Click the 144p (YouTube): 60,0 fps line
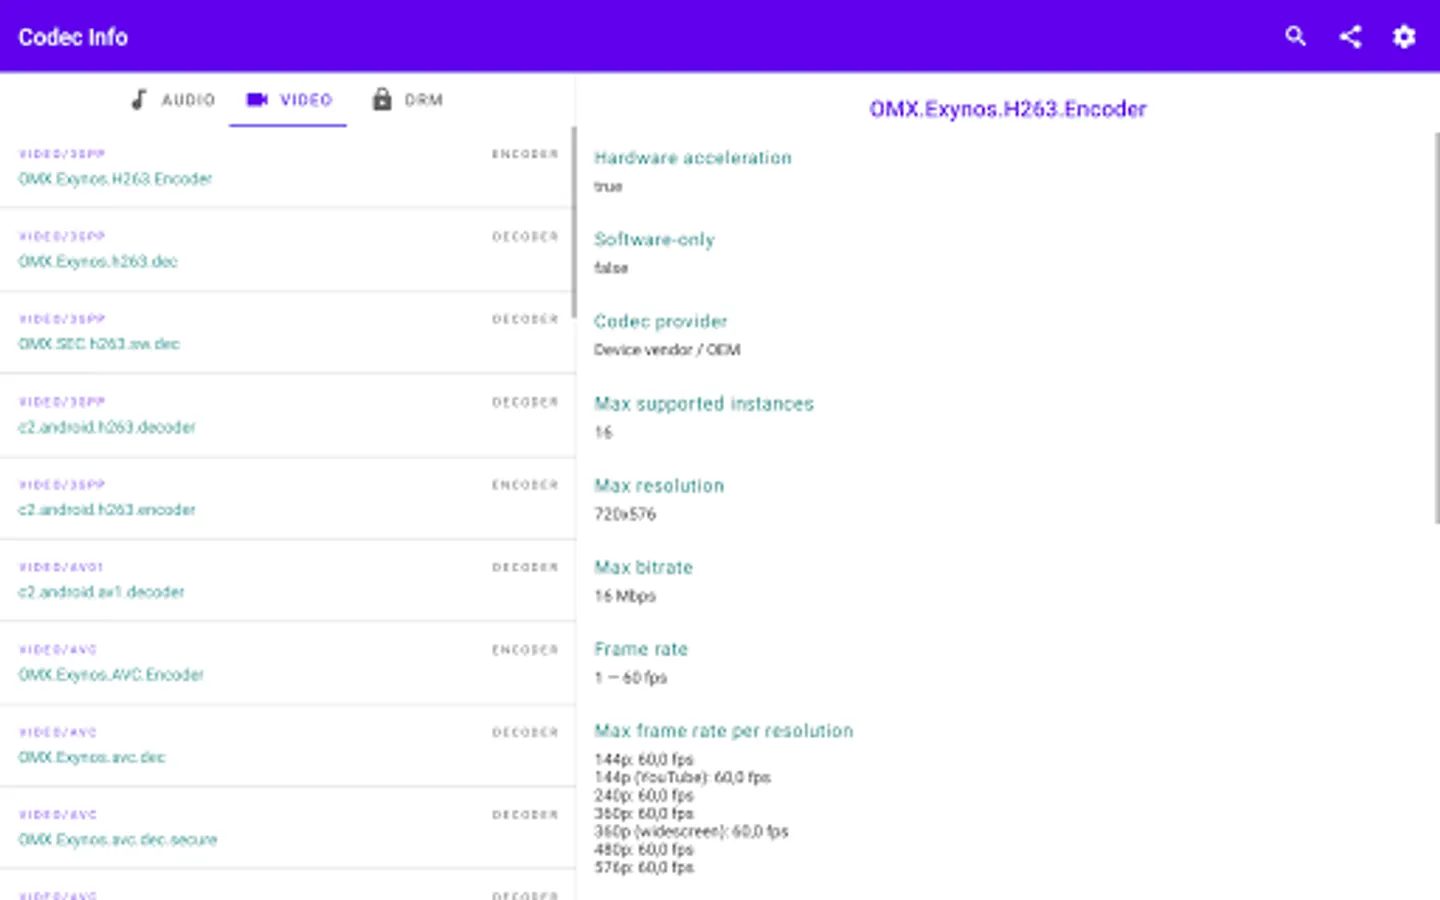The width and height of the screenshot is (1440, 900). 682,777
